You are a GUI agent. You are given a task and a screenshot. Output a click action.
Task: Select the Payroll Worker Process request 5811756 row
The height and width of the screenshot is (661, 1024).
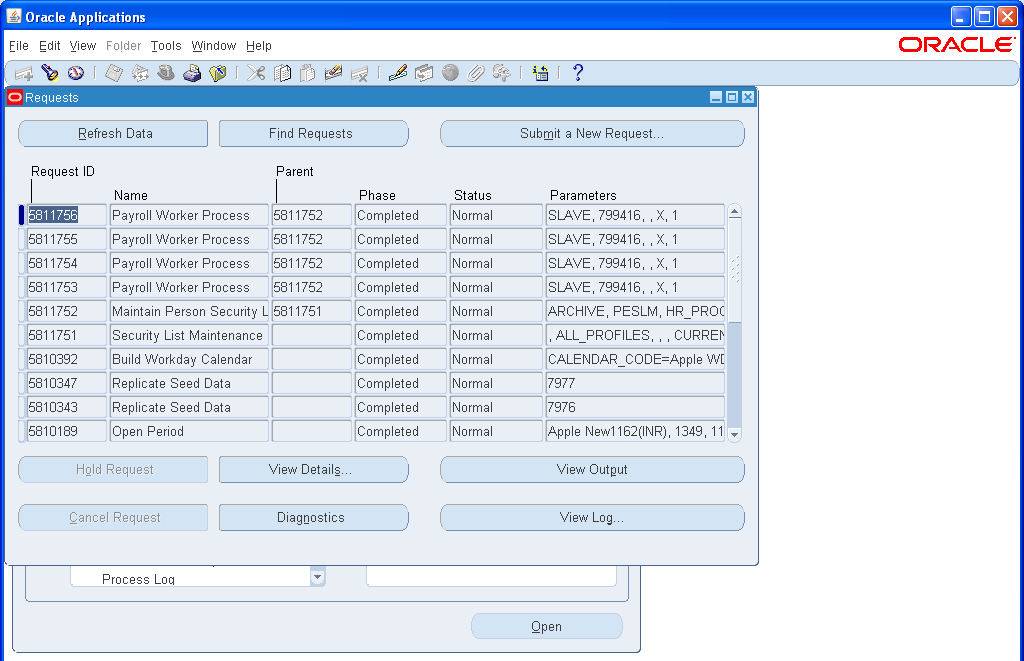tap(188, 215)
